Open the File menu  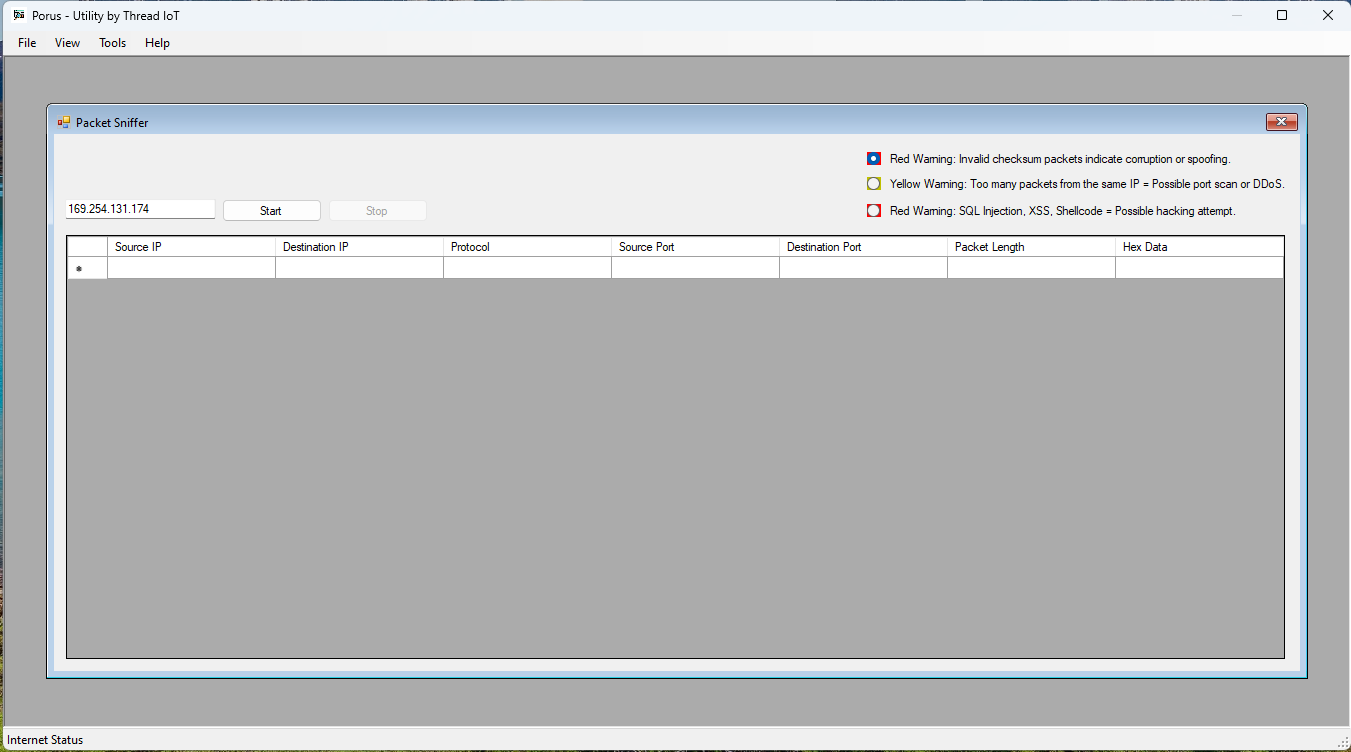[x=26, y=42]
